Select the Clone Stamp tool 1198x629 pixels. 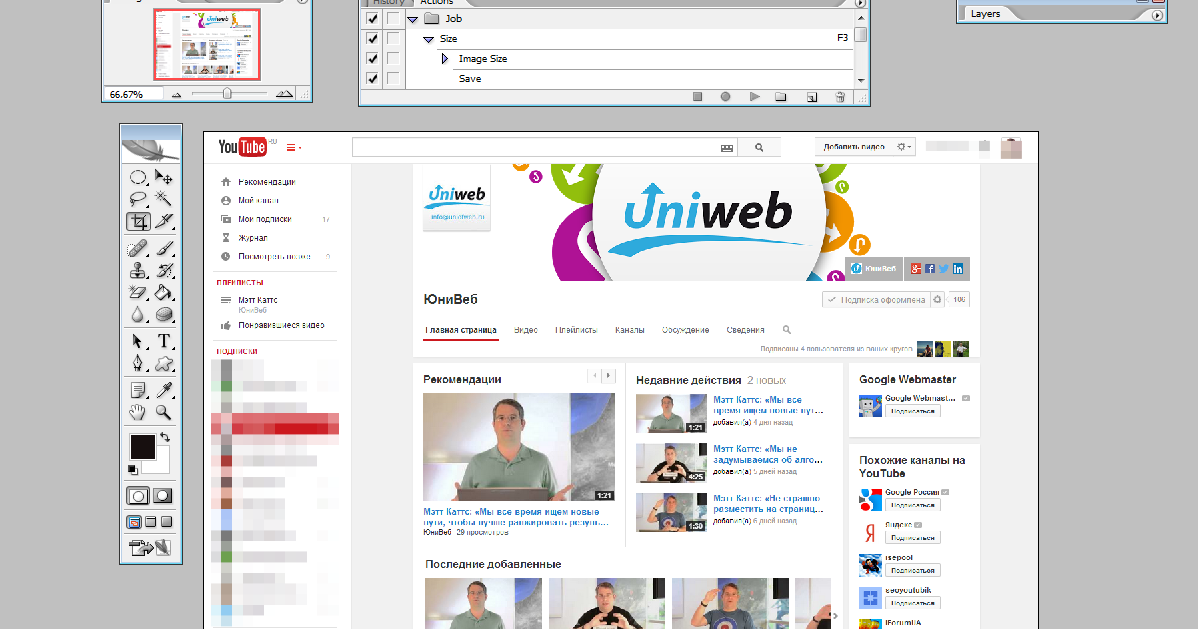pos(138,271)
